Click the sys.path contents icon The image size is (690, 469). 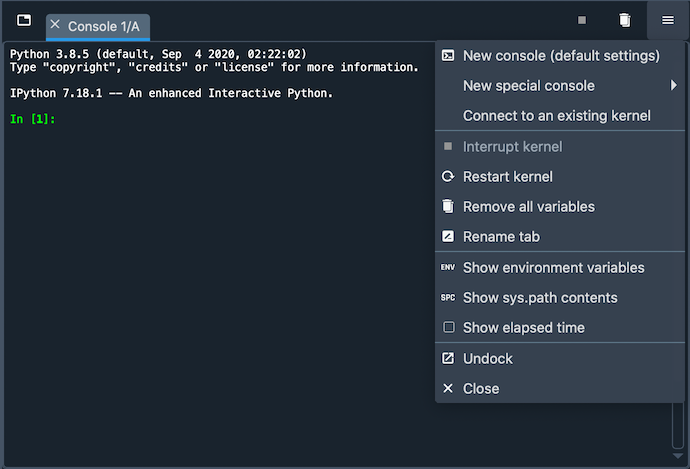point(448,298)
